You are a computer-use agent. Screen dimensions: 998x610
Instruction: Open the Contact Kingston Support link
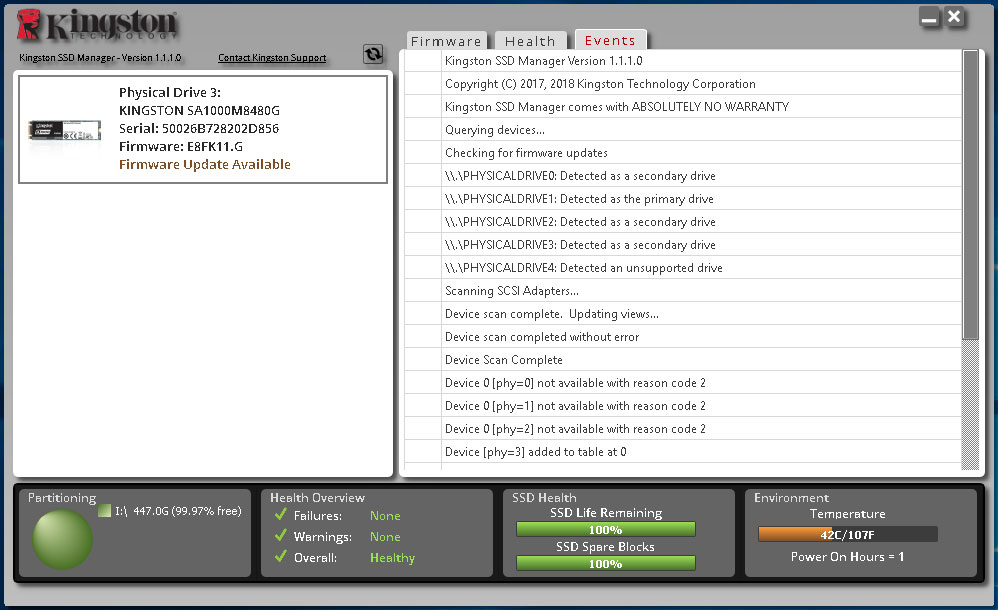272,58
